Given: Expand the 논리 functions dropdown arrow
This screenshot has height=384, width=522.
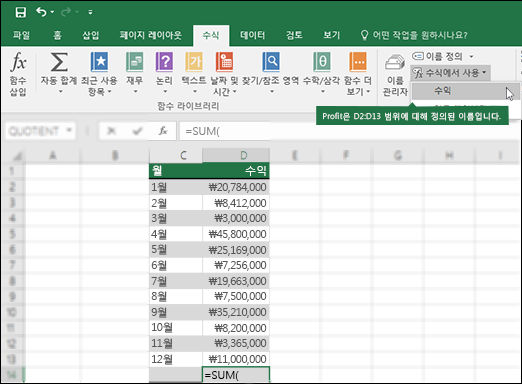Looking at the screenshot, I should (x=165, y=91).
